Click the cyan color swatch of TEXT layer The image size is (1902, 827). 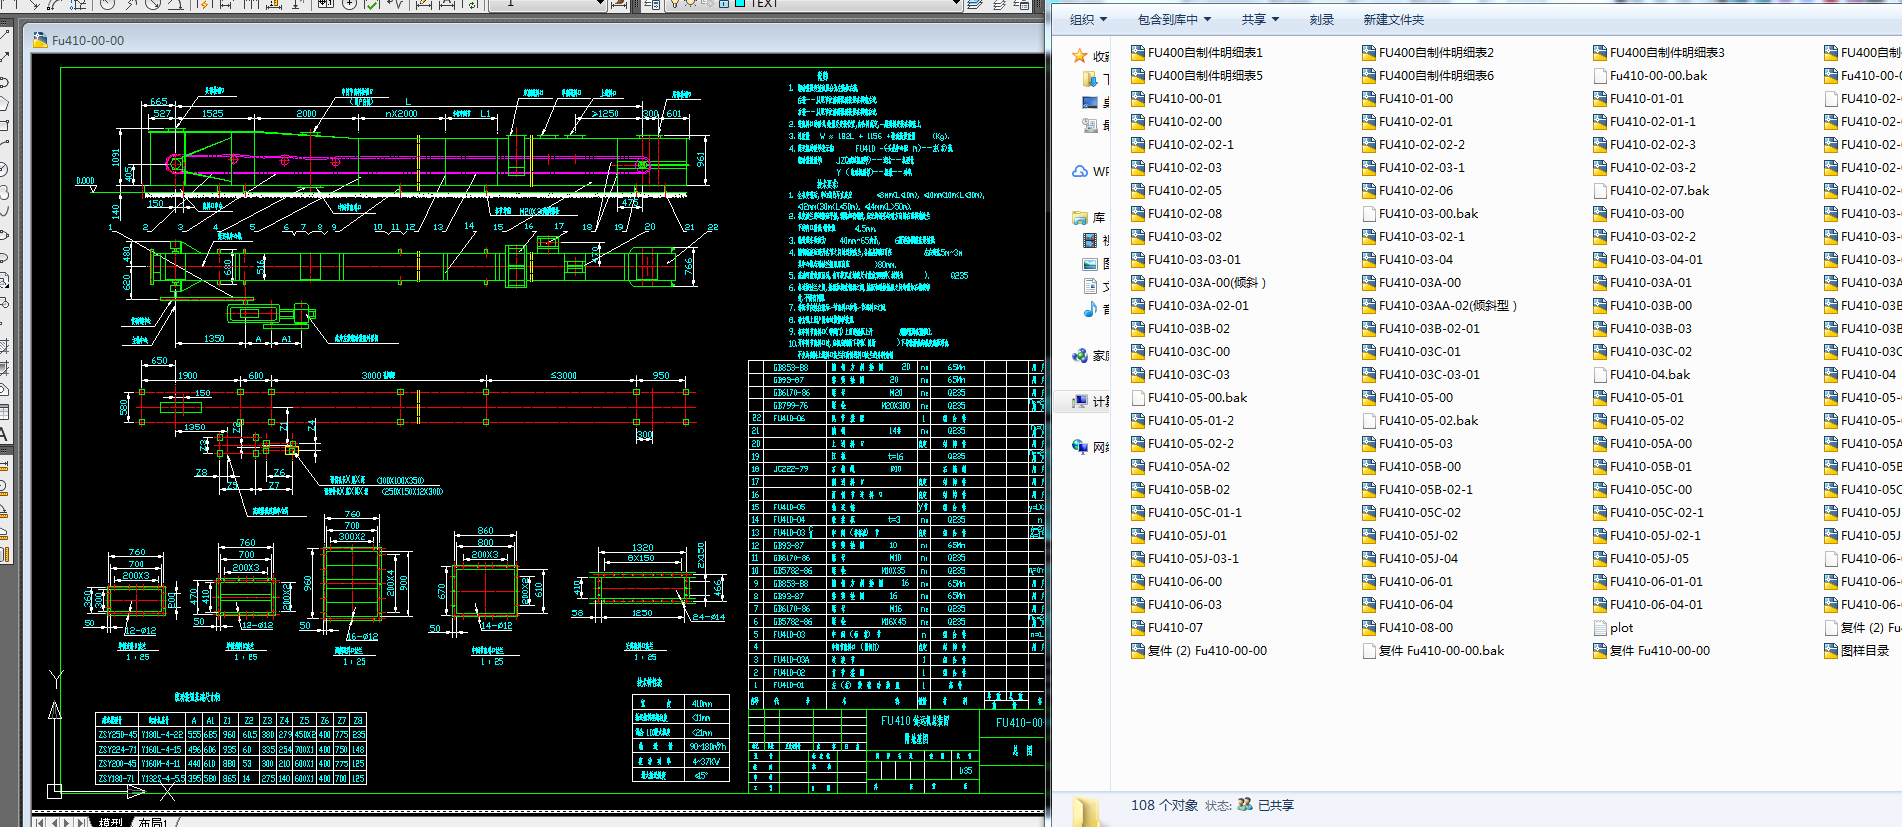[740, 4]
